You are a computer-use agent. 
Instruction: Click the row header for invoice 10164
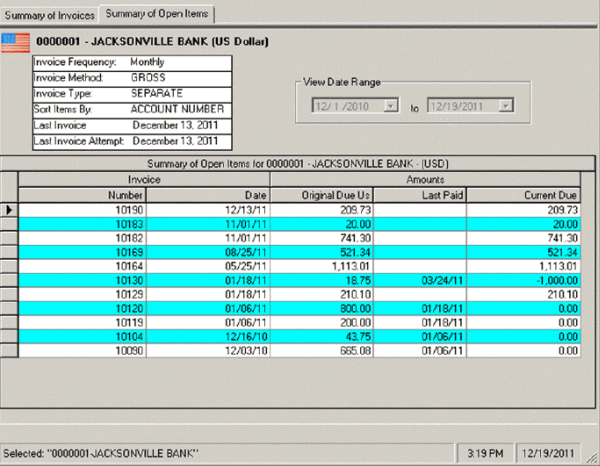(x=9, y=266)
